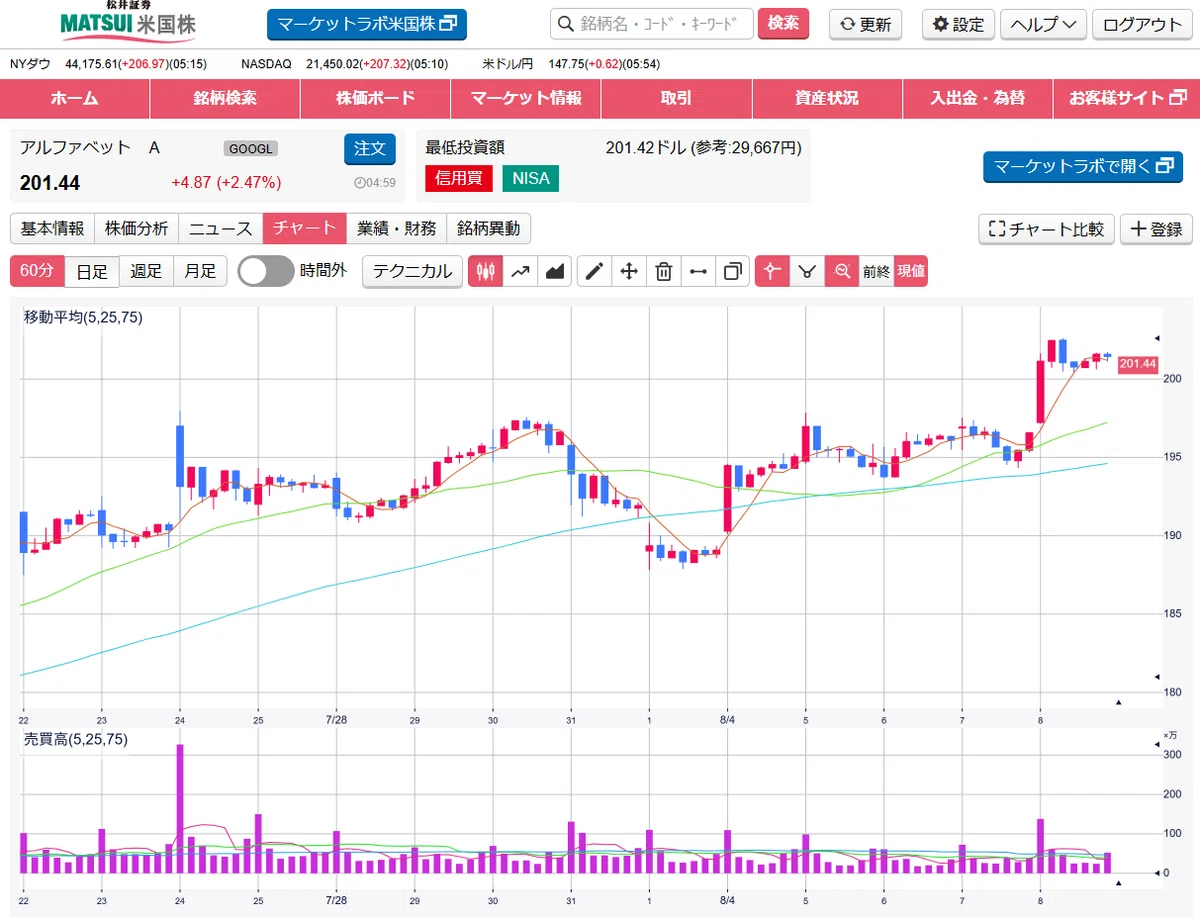
Task: Click the NASDAQ 21,450.02 index quote
Action: tap(344, 64)
